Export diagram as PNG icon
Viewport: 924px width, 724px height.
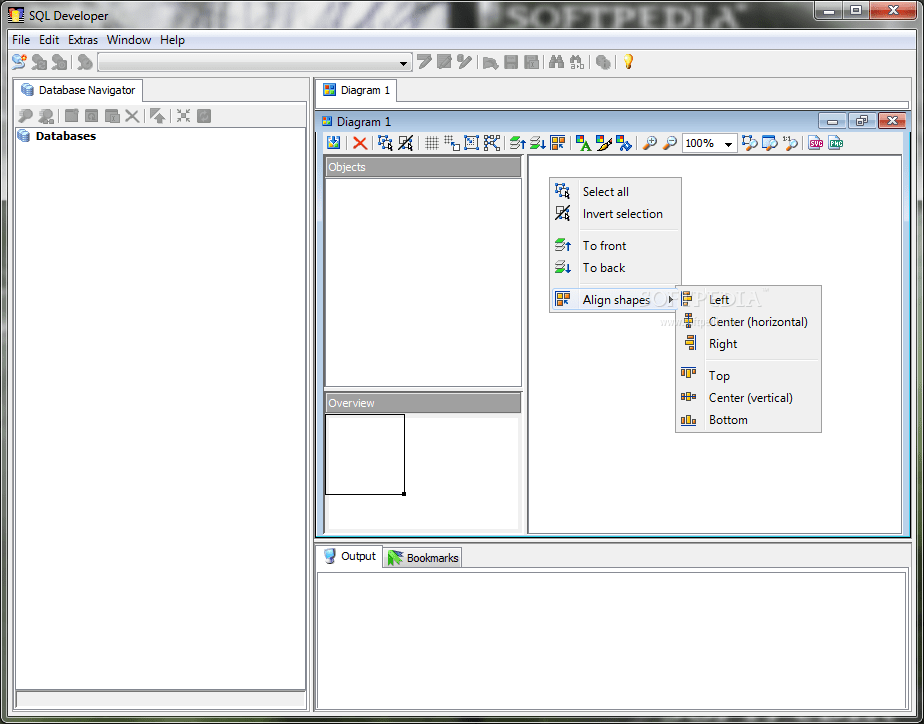(836, 143)
